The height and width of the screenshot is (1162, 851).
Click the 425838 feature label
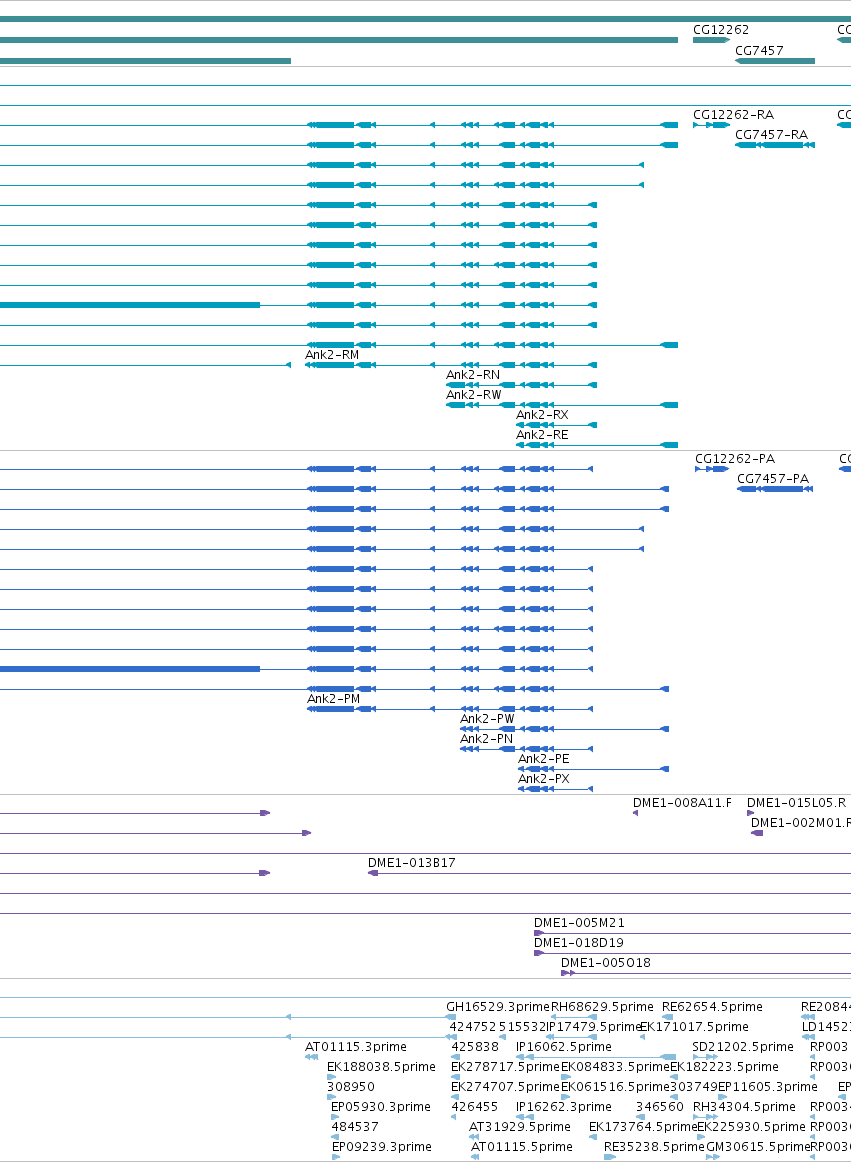(474, 1046)
